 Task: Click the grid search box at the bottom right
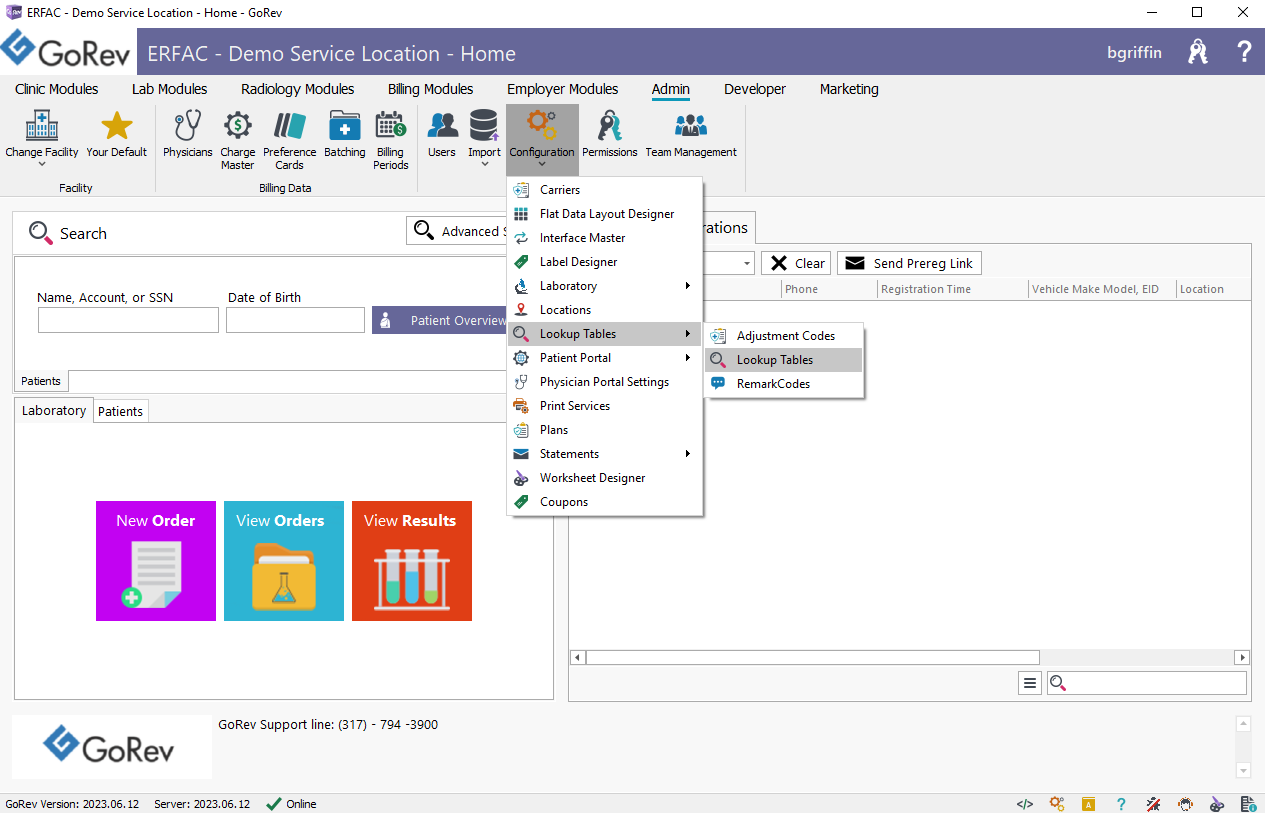coord(1147,683)
